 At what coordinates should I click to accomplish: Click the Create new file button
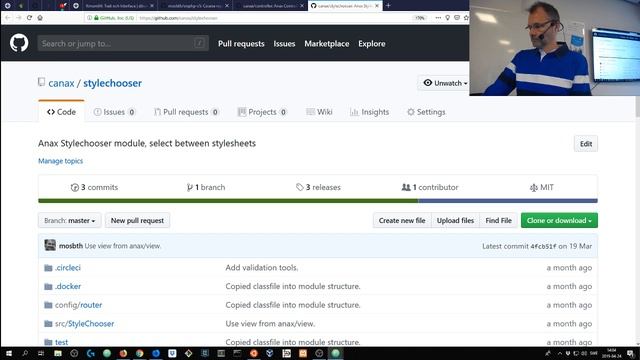coord(402,220)
